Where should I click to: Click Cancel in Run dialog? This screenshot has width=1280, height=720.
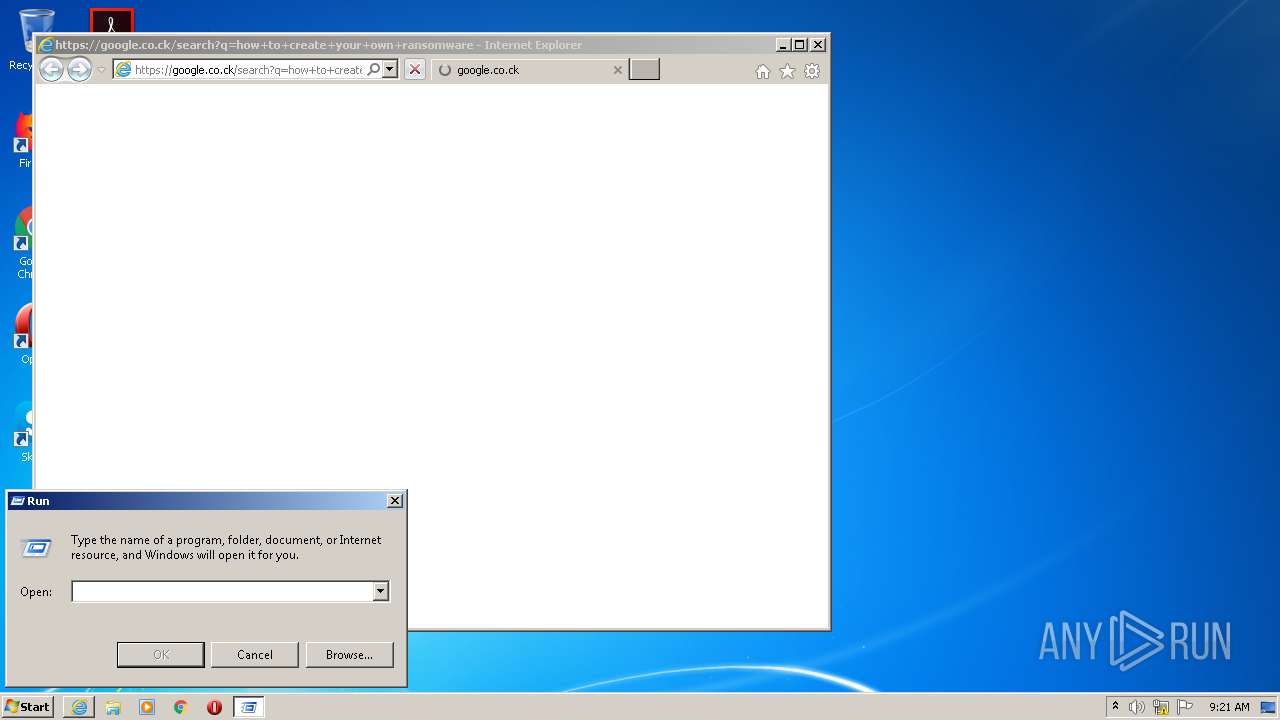pyautogui.click(x=255, y=655)
